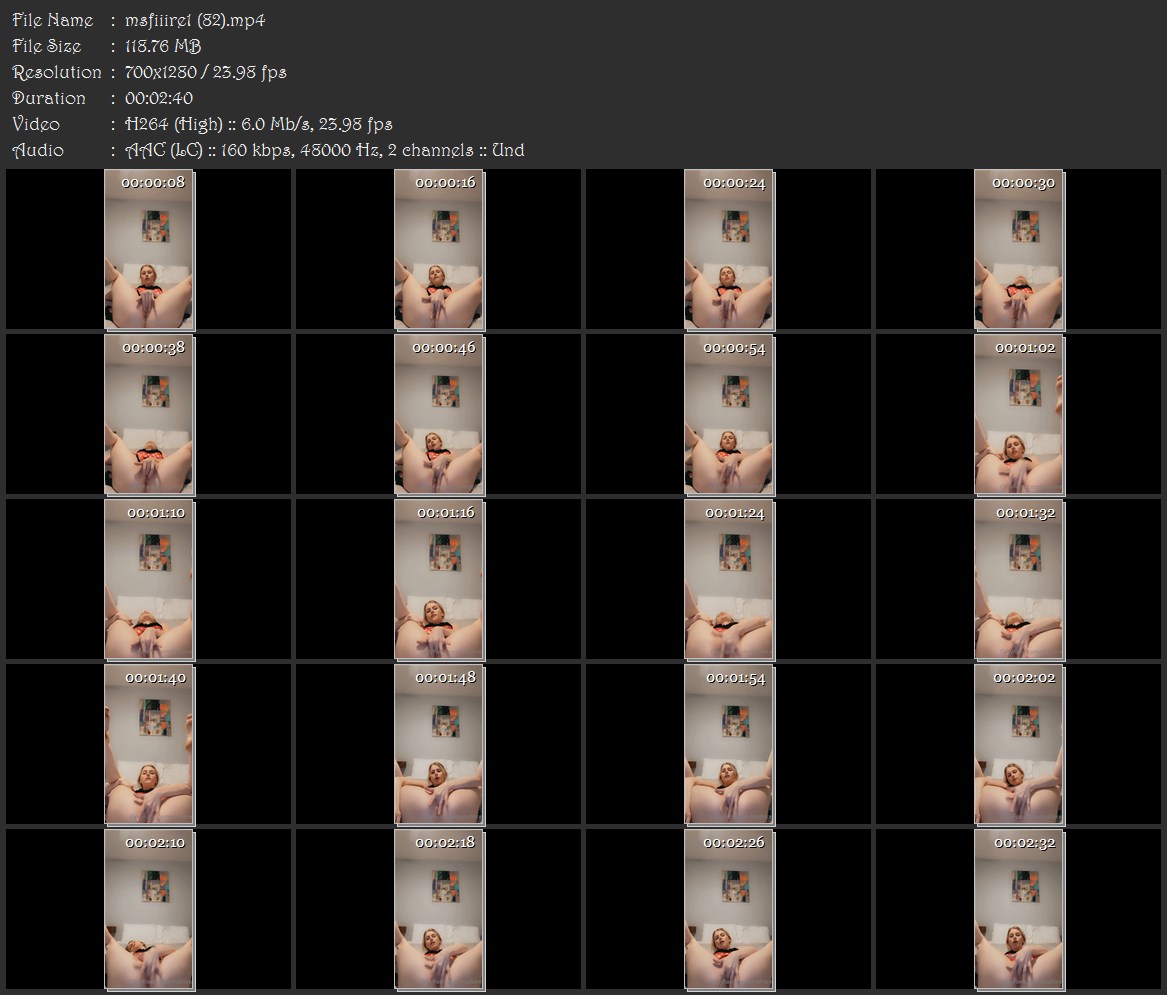The image size is (1167, 995).
Task: Select the frame thumbnail stamped 00:00:54
Action: coord(729,415)
